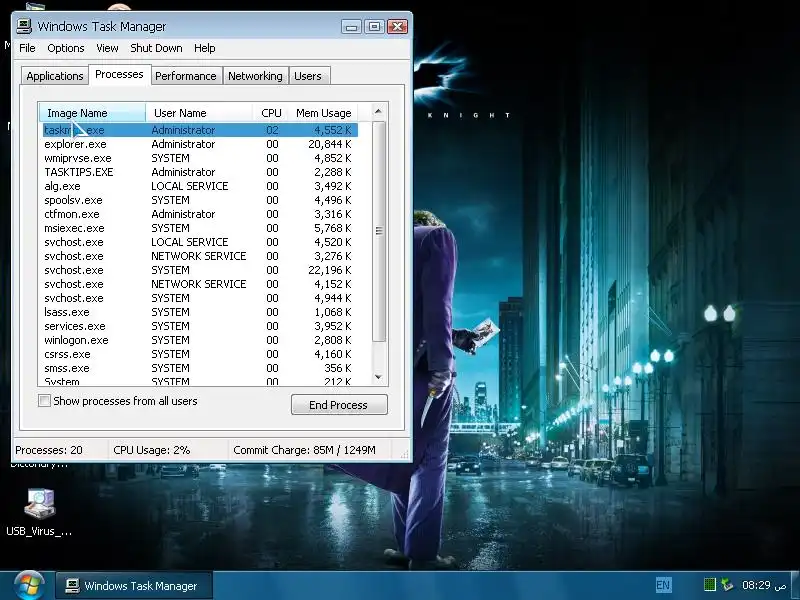Open USB_Virus desktop shortcut icon
This screenshot has height=600, width=800.
pos(39,512)
